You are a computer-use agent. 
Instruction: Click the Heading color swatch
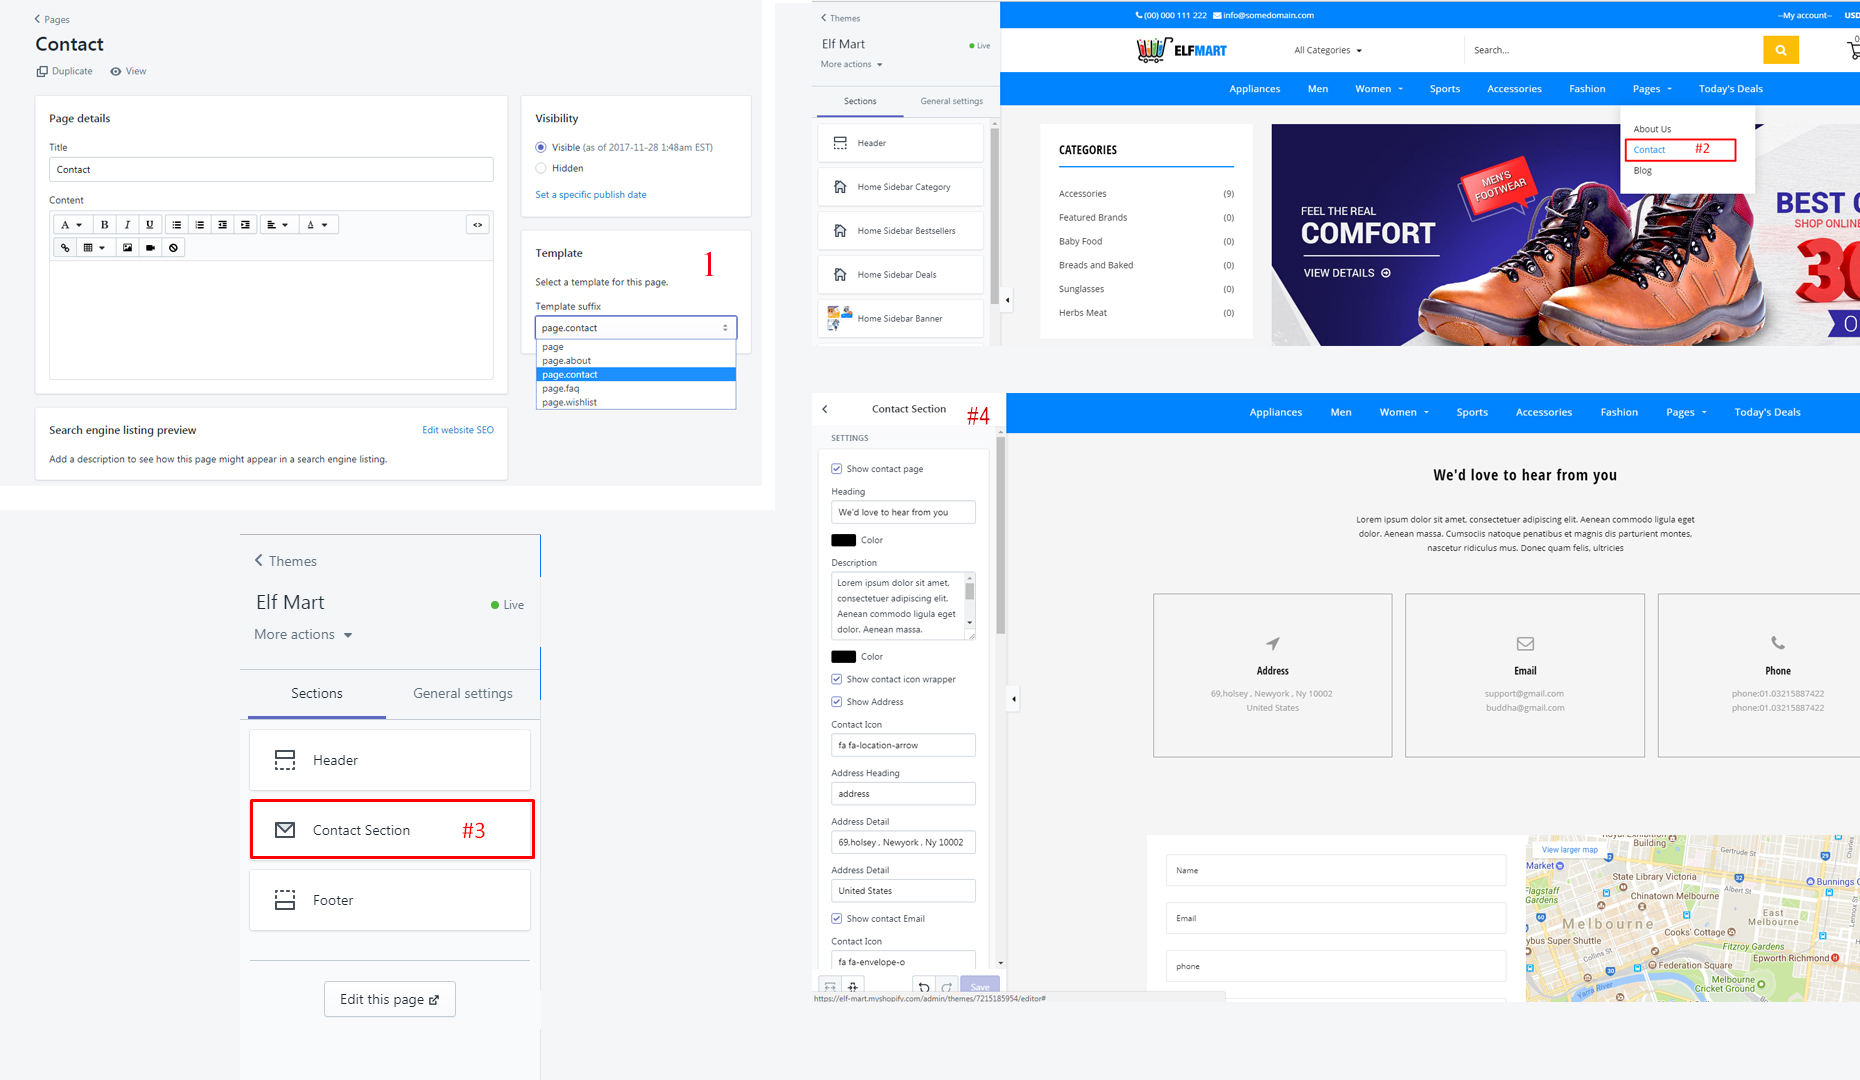pyautogui.click(x=843, y=539)
